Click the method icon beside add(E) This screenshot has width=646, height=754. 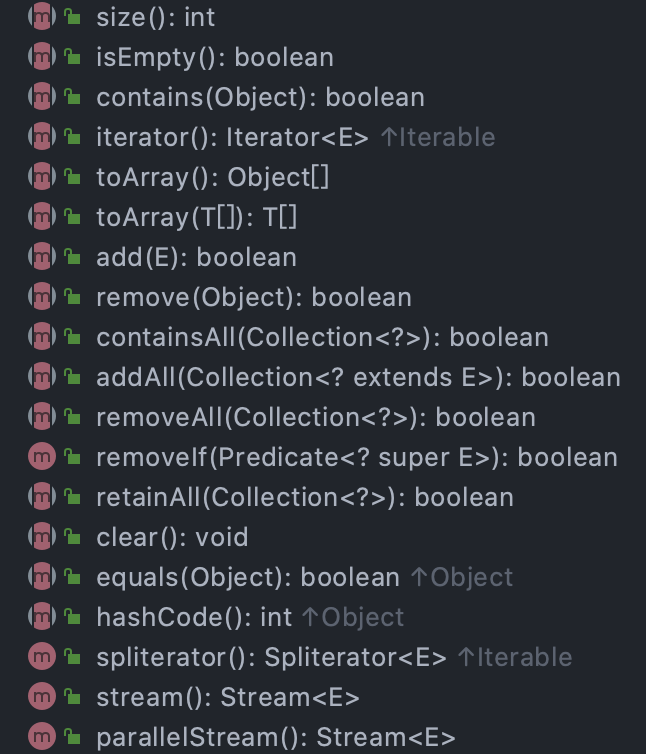point(41,257)
